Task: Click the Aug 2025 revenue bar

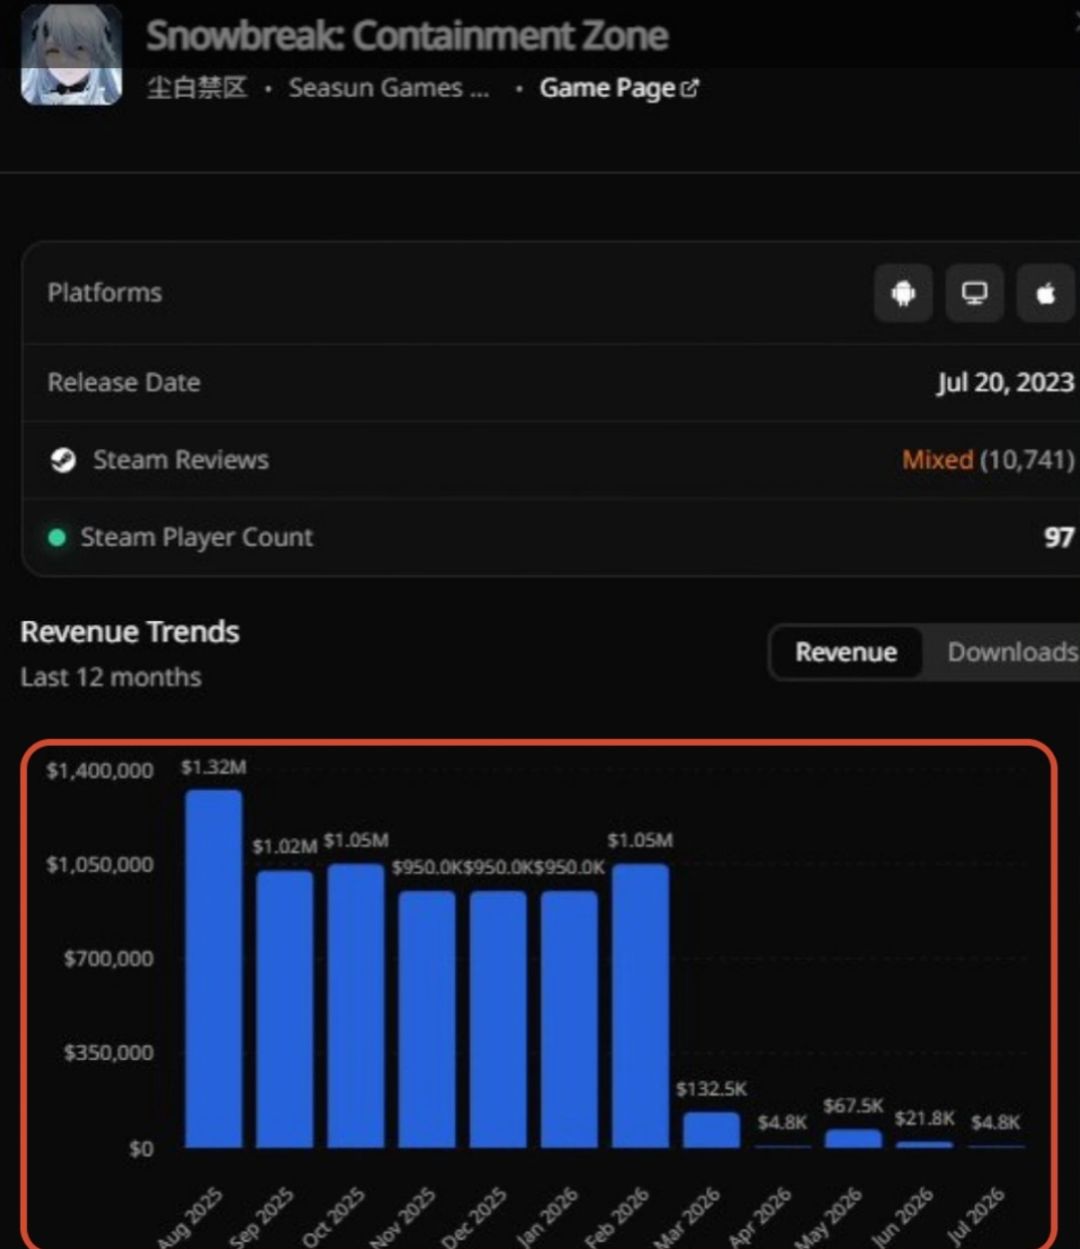Action: point(214,968)
